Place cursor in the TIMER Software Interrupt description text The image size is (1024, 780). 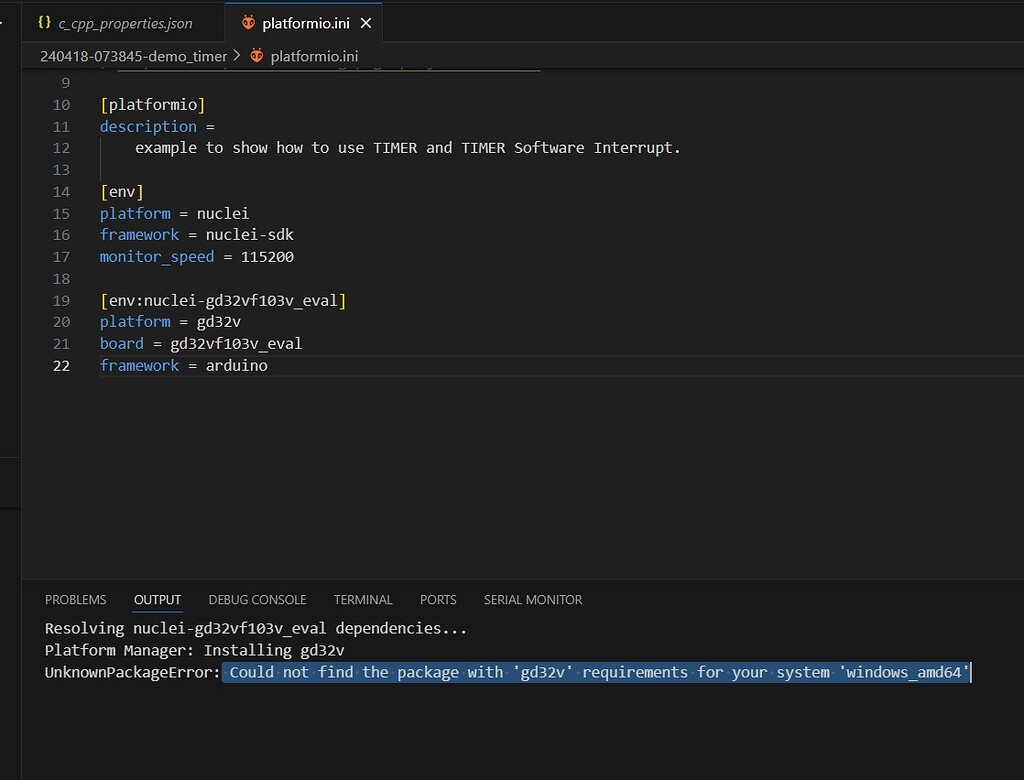408,148
